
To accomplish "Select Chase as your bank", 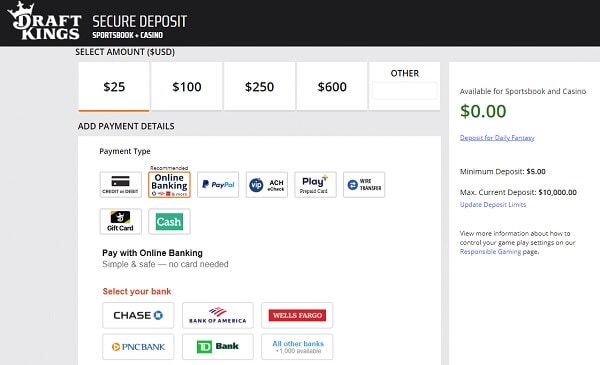I will (x=138, y=315).
